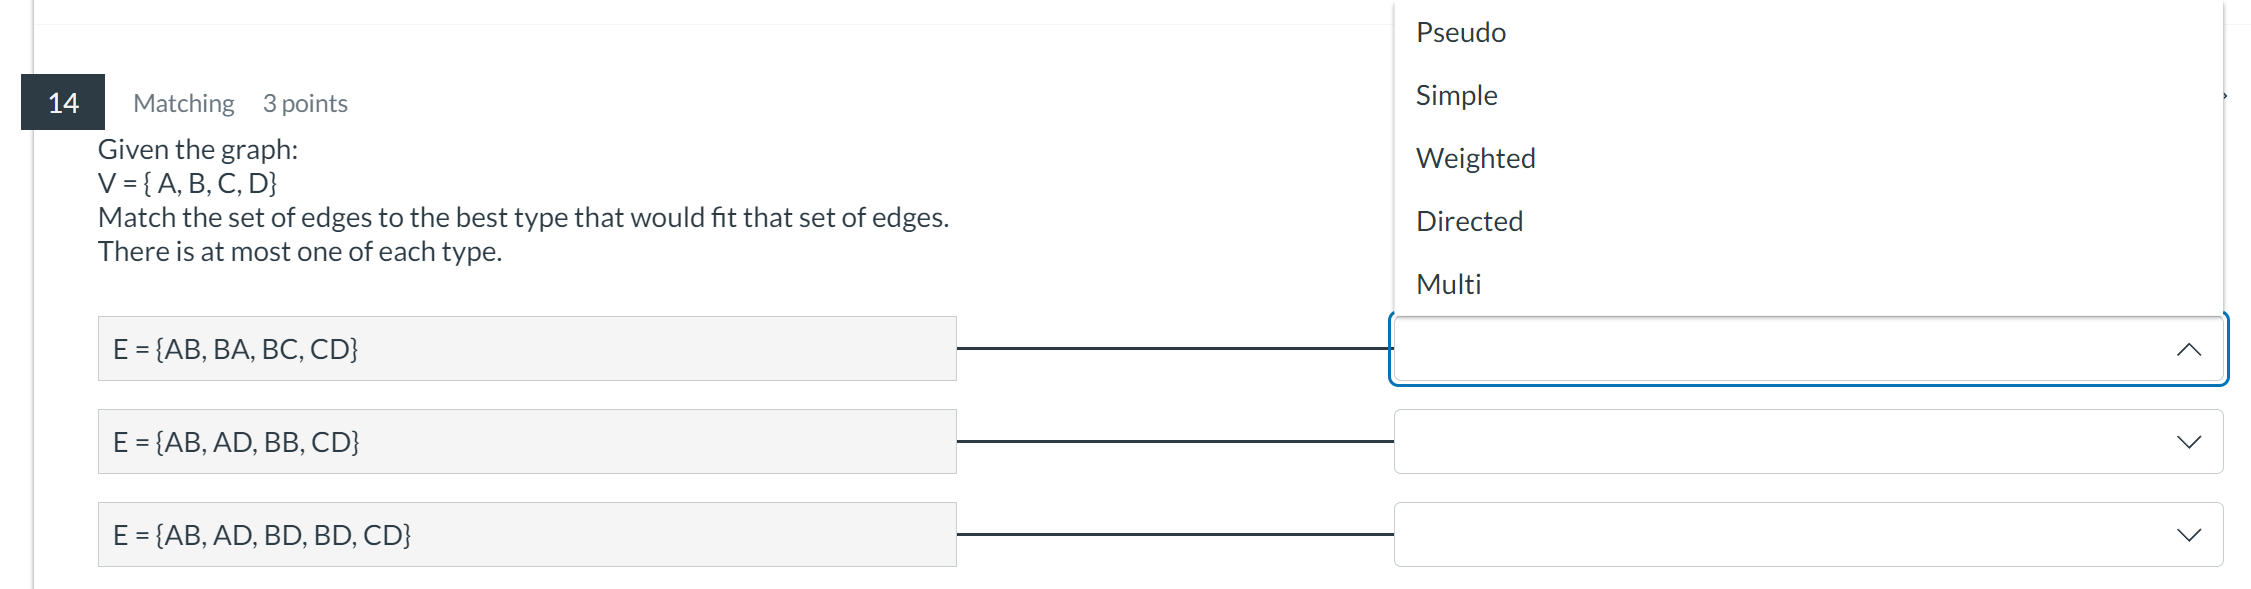Click the "Given the graph:" text
Viewport: 2251px width, 589px height.
click(198, 149)
